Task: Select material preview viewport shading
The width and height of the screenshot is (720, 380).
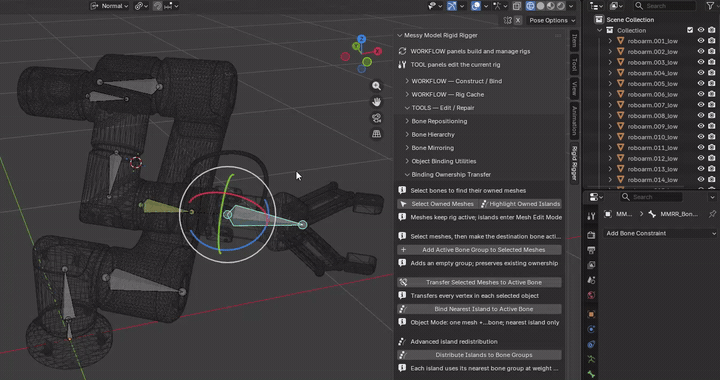Action: (551, 6)
